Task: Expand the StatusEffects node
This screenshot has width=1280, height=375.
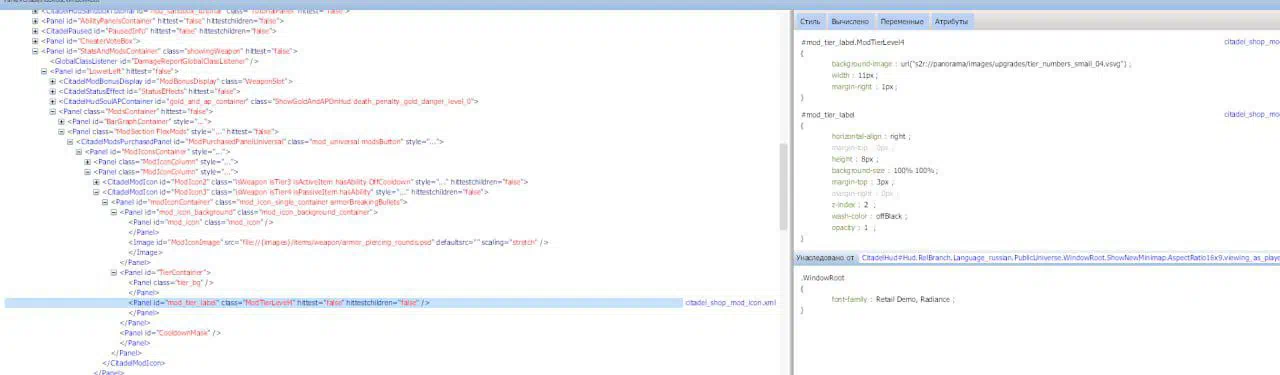Action: click(53, 91)
